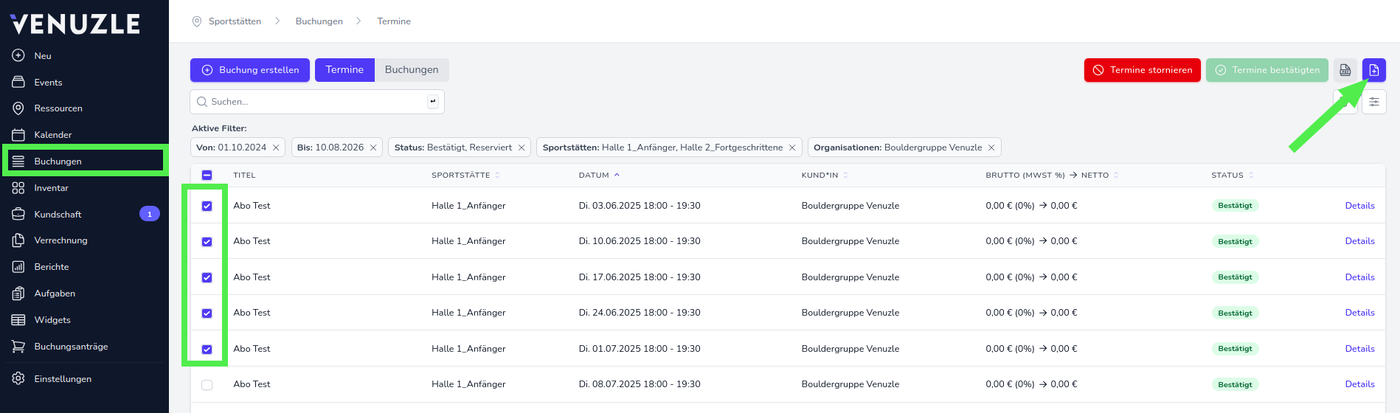Viewport: 1400px width, 413px height.
Task: Remove the 'Von: 01.10.2024' filter
Action: (276, 147)
